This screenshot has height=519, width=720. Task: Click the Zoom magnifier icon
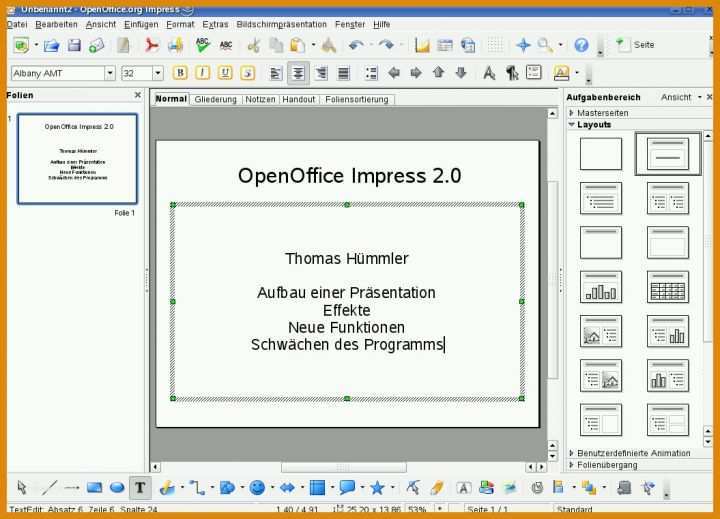(545, 45)
